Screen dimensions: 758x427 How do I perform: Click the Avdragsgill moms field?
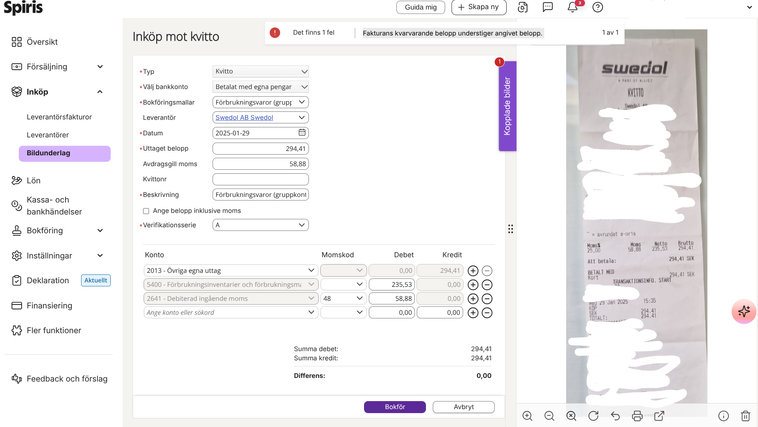[x=261, y=164]
